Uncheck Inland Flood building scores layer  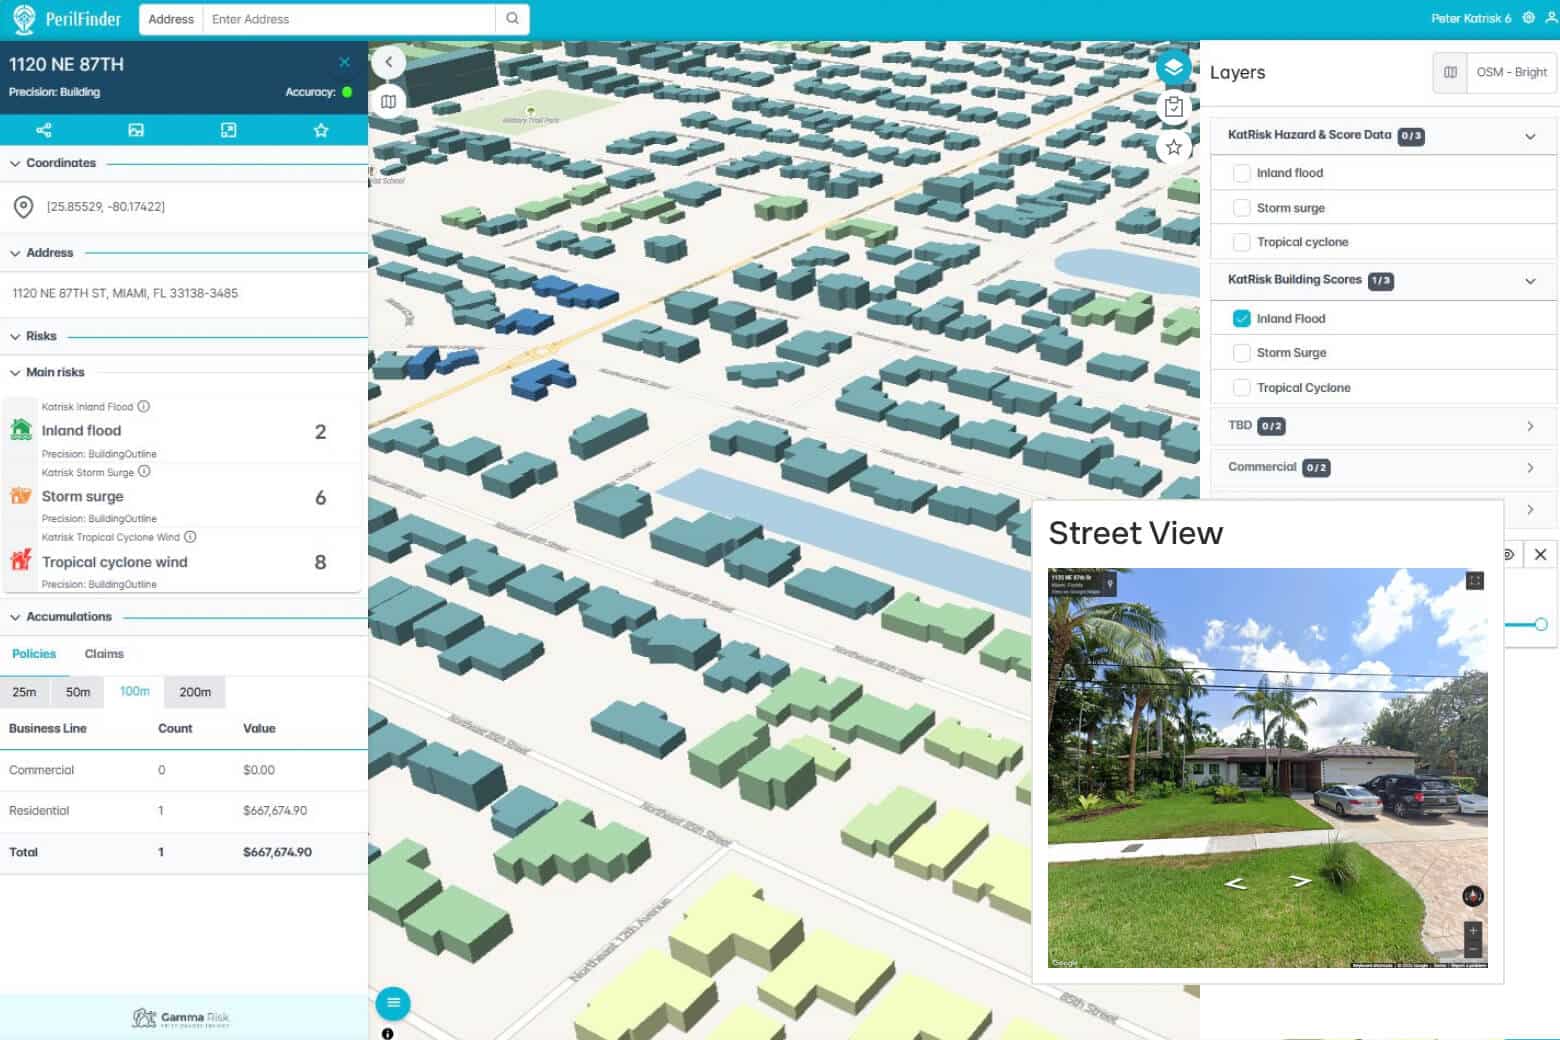pyautogui.click(x=1241, y=318)
